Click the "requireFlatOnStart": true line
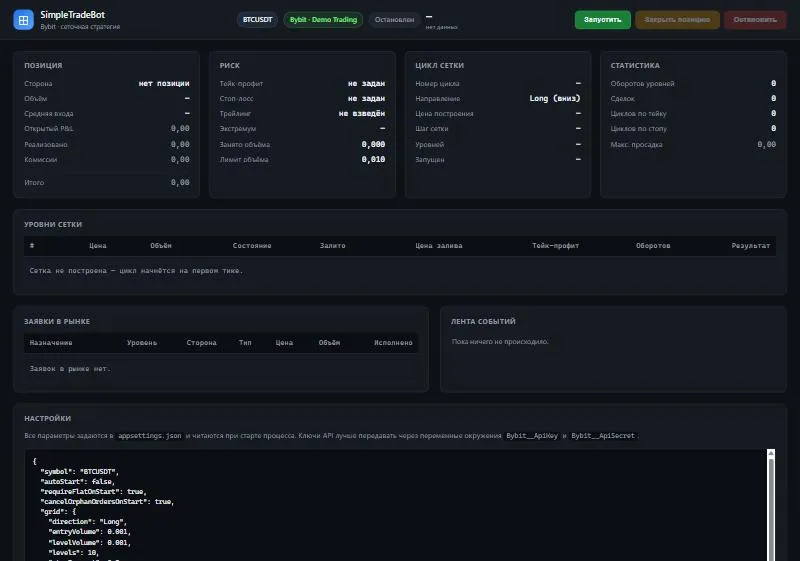The image size is (800, 561). 93,492
